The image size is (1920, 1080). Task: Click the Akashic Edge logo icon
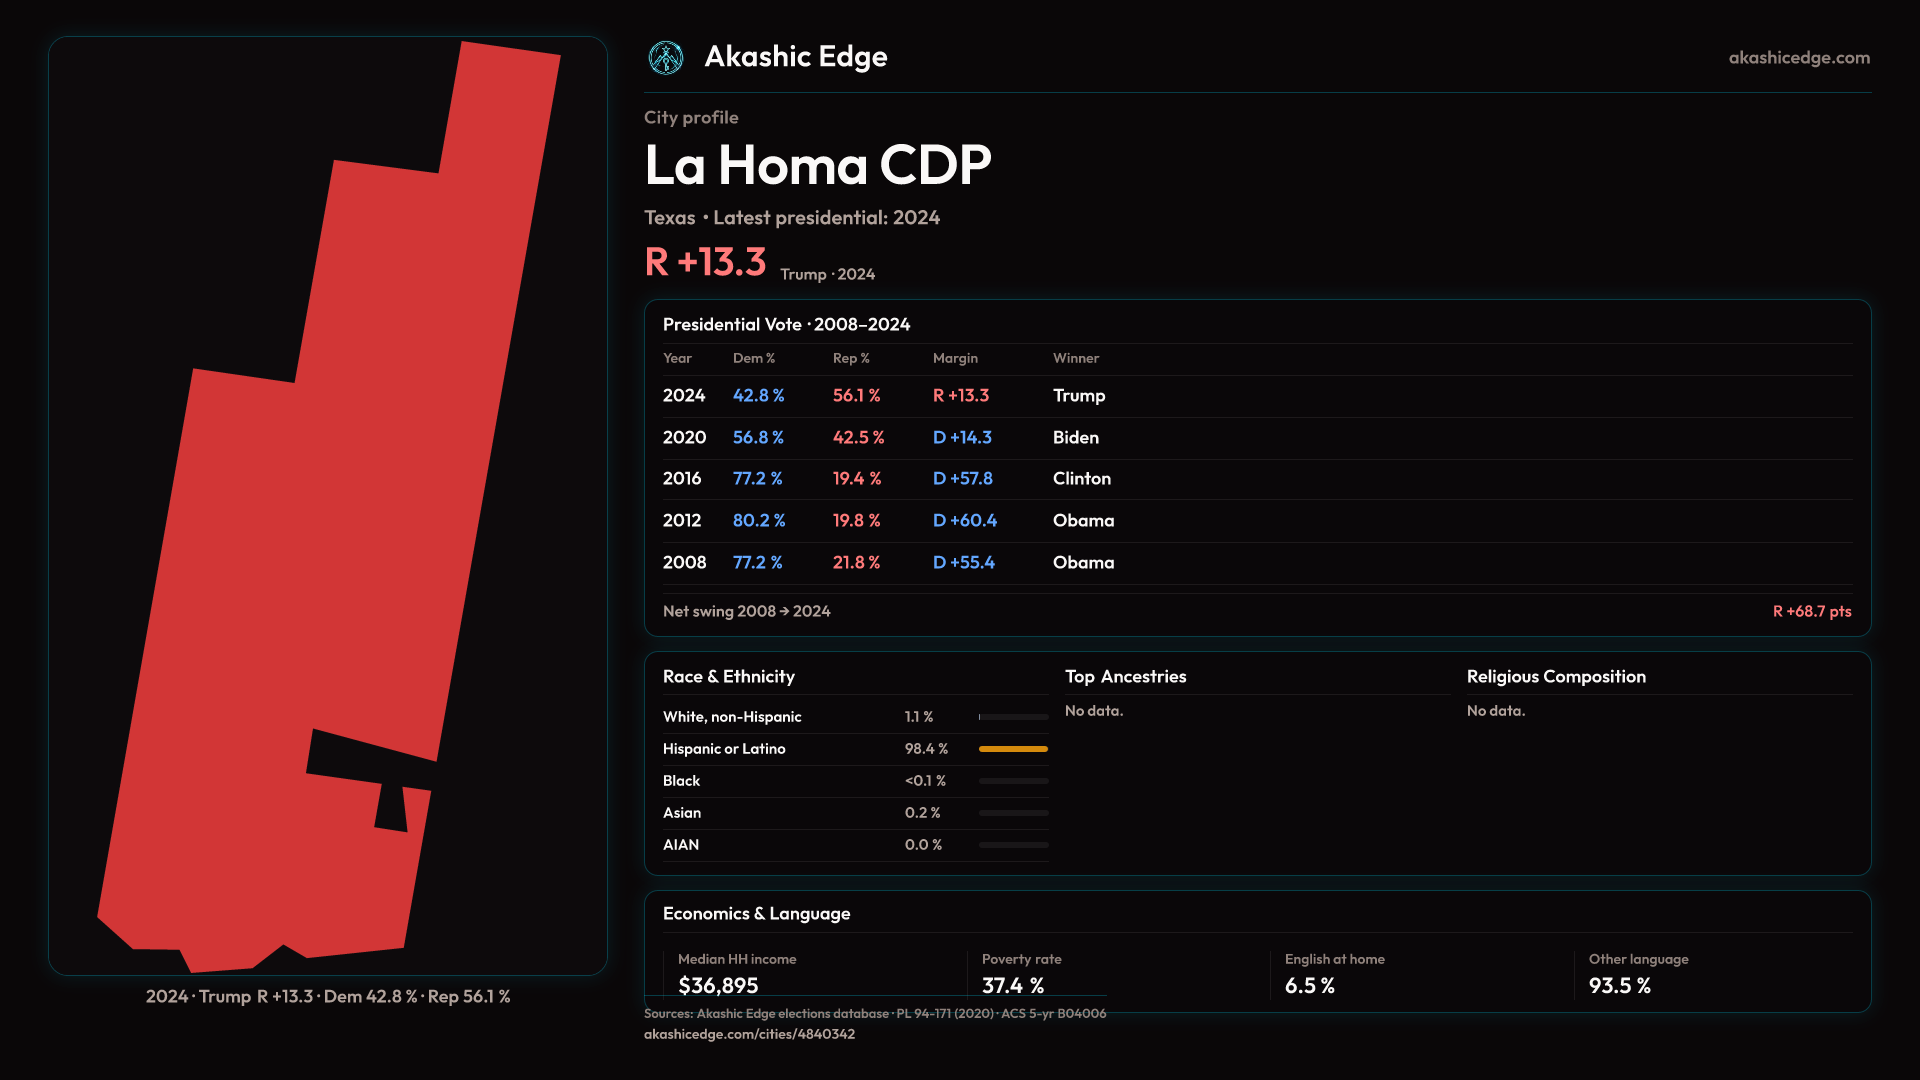[x=666, y=58]
